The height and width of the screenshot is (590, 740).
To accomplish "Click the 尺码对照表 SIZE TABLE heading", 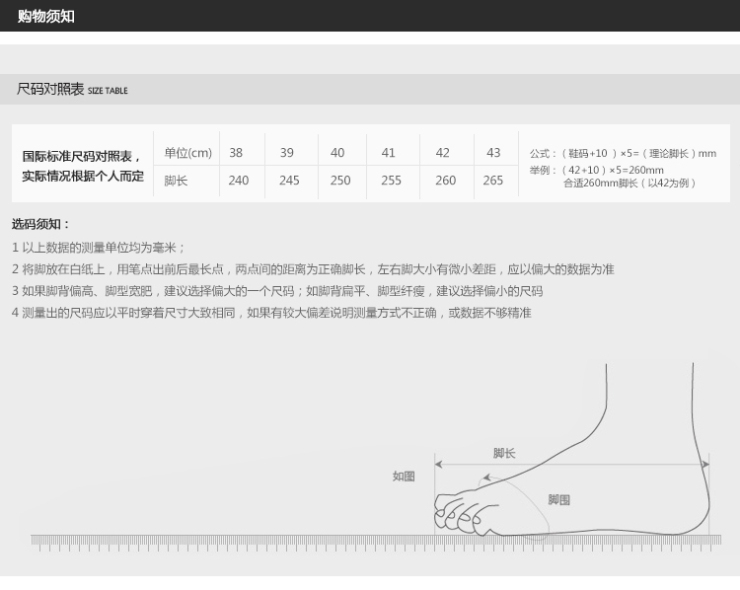I will pyautogui.click(x=72, y=89).
